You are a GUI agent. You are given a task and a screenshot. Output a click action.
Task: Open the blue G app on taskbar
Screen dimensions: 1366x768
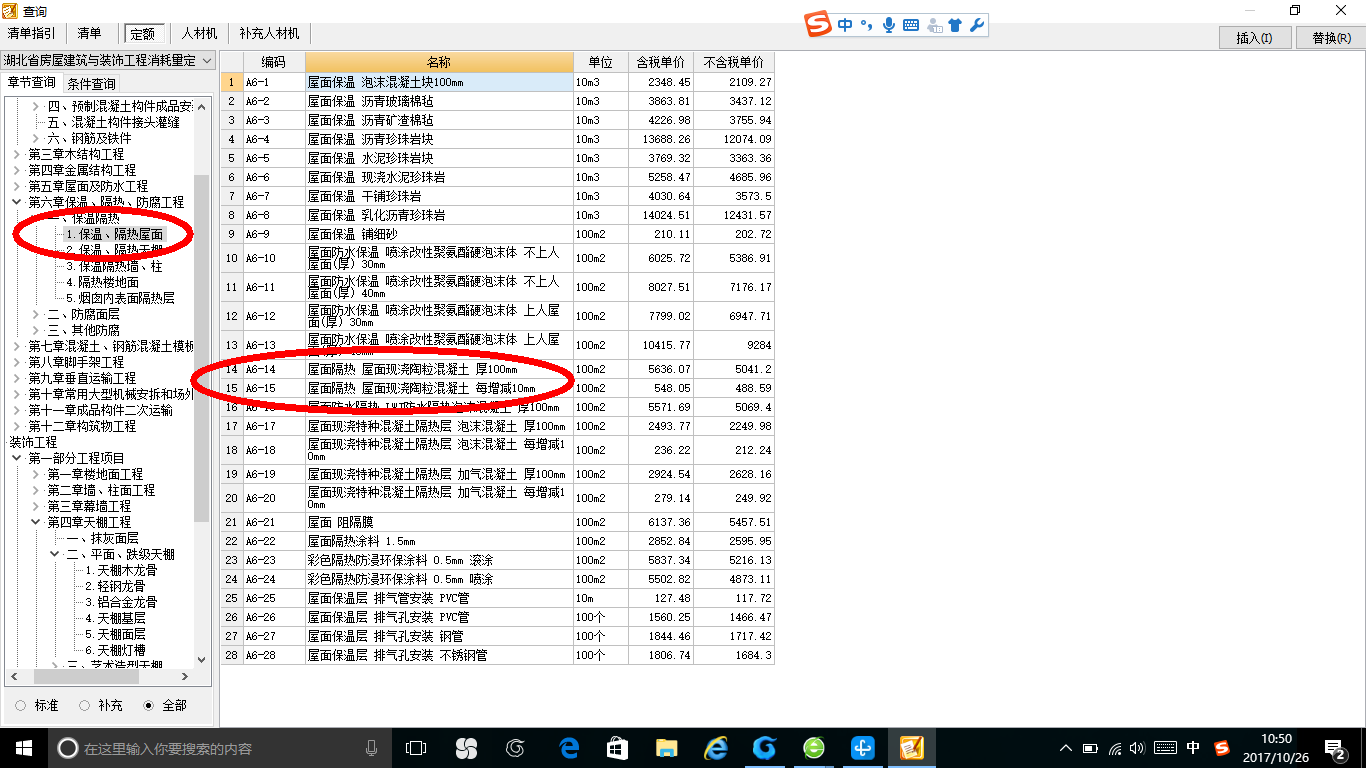coord(765,748)
